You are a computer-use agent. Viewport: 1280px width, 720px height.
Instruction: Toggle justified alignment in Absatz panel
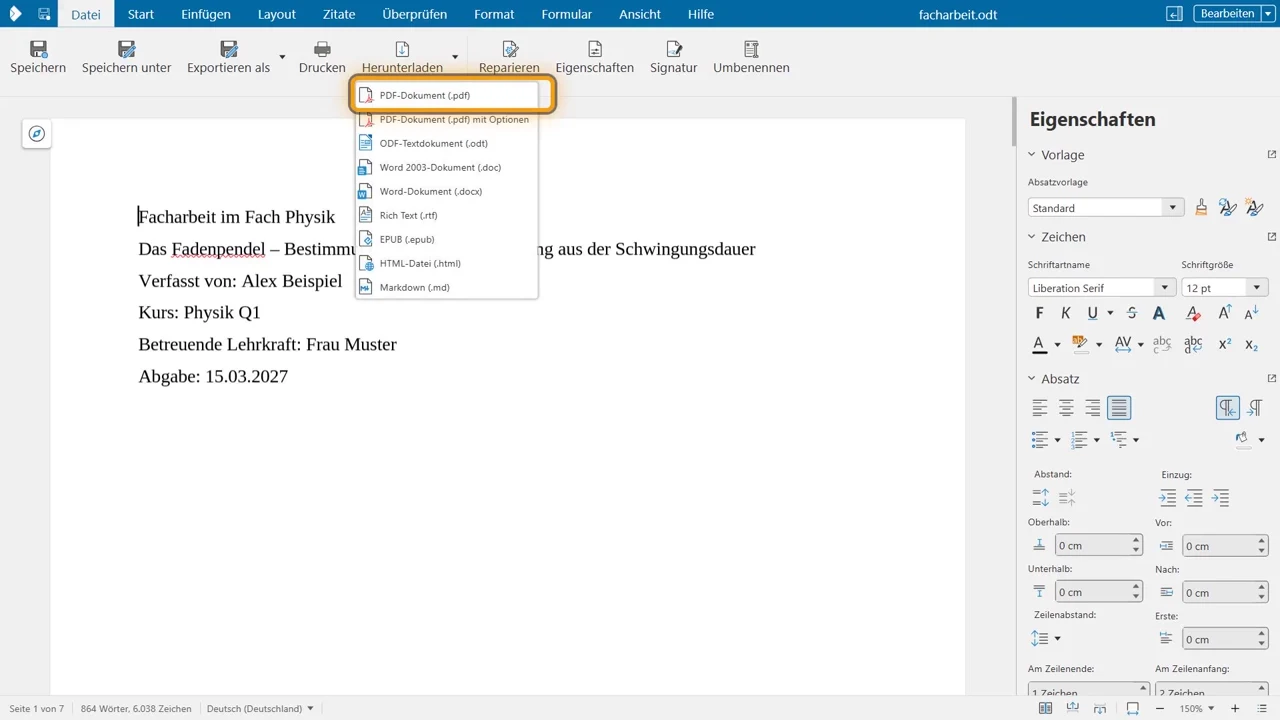(x=1119, y=407)
